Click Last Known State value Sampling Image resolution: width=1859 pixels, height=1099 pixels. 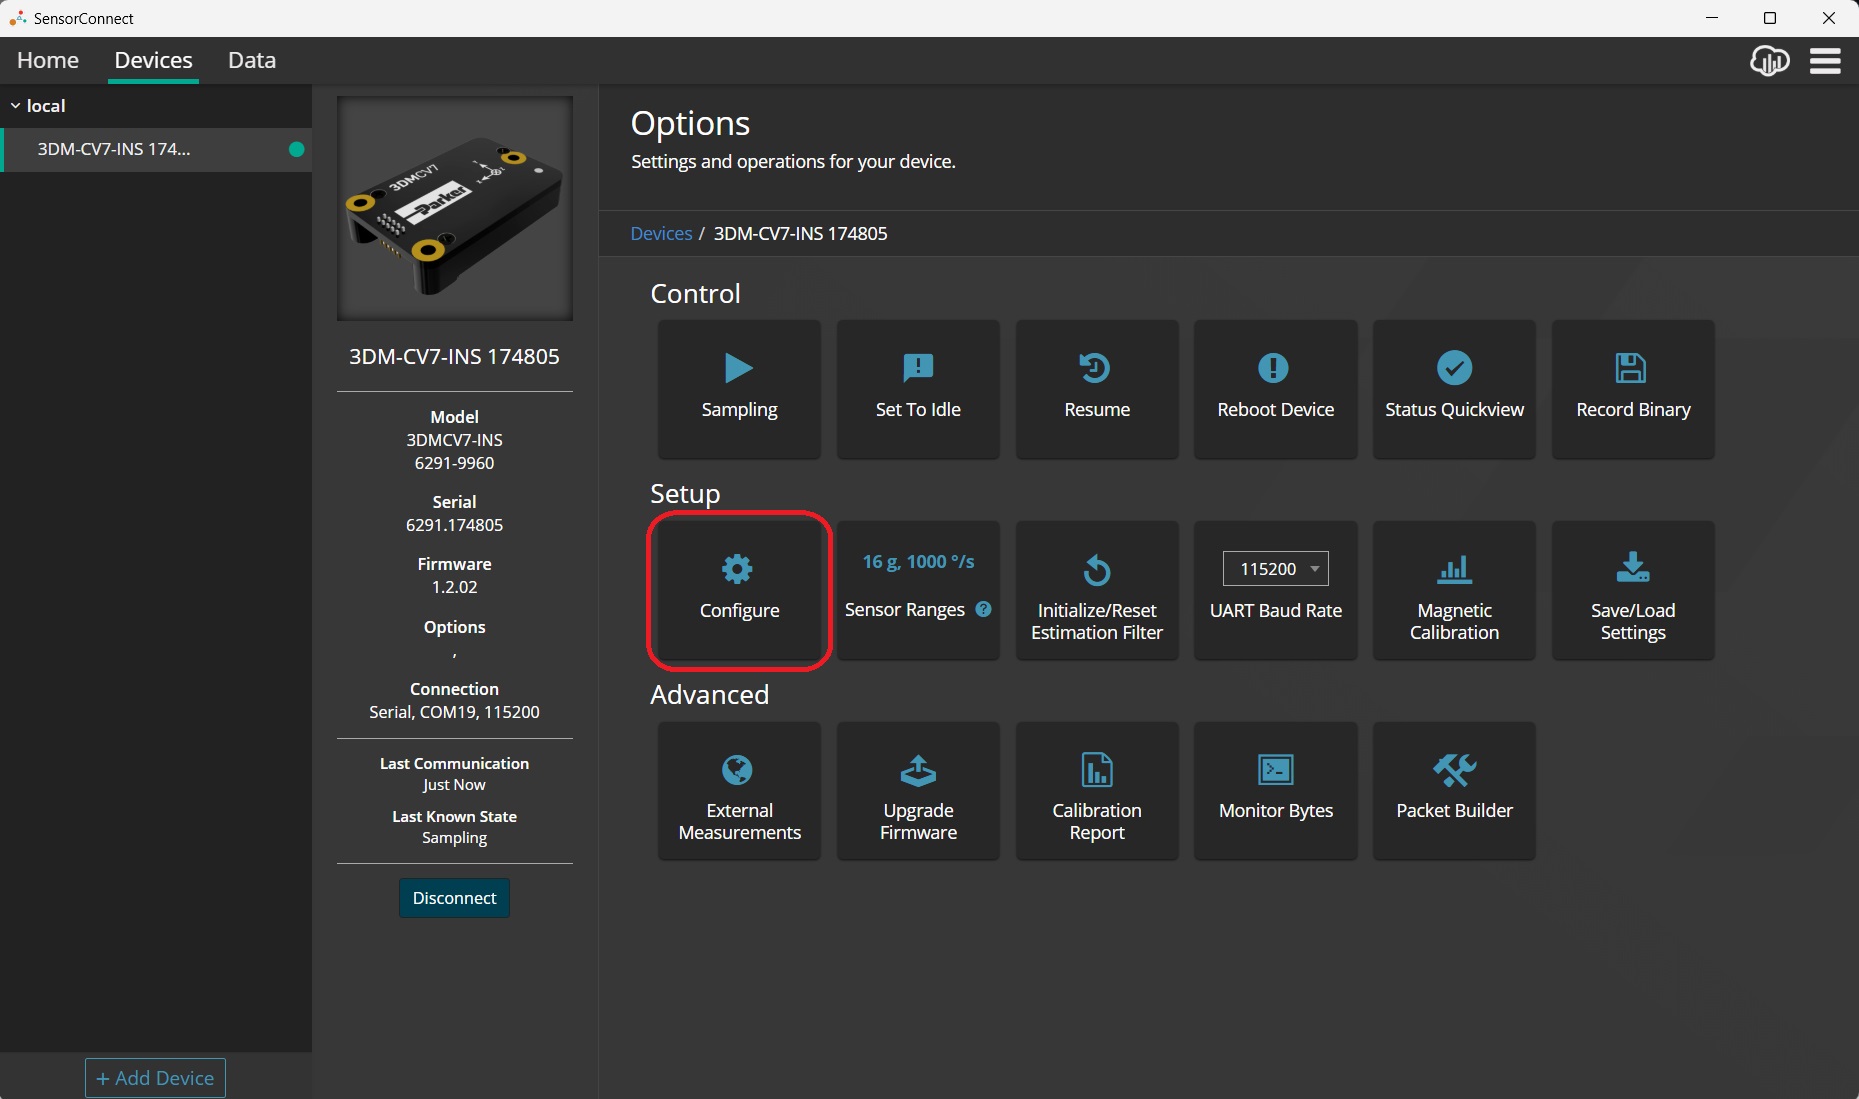click(454, 838)
